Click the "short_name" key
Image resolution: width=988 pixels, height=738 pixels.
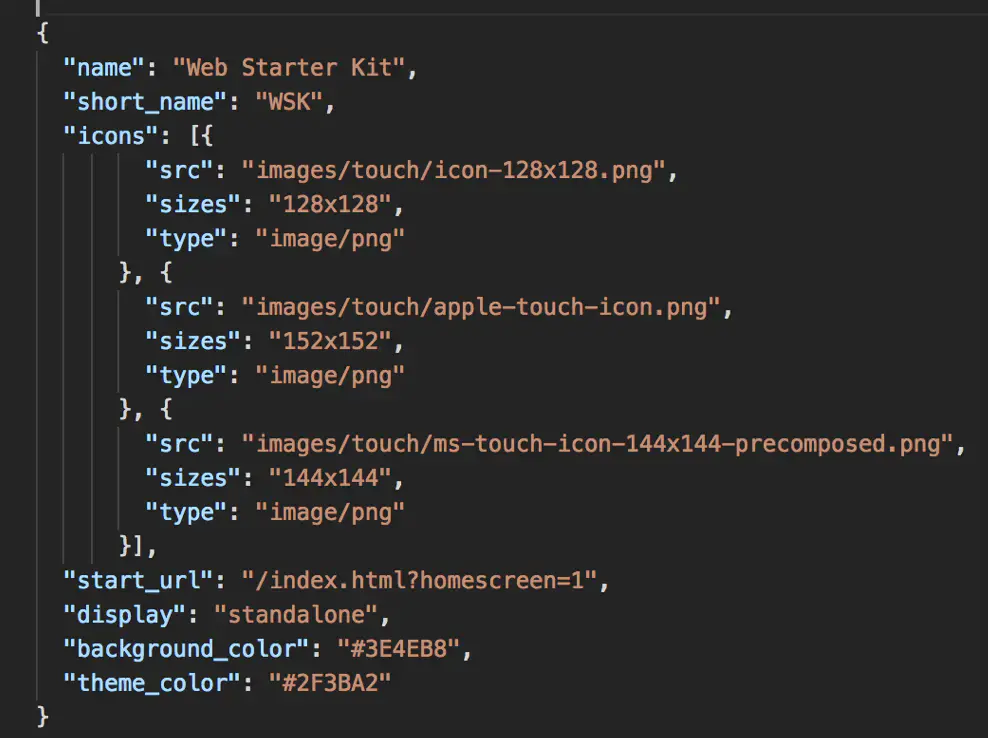click(145, 102)
